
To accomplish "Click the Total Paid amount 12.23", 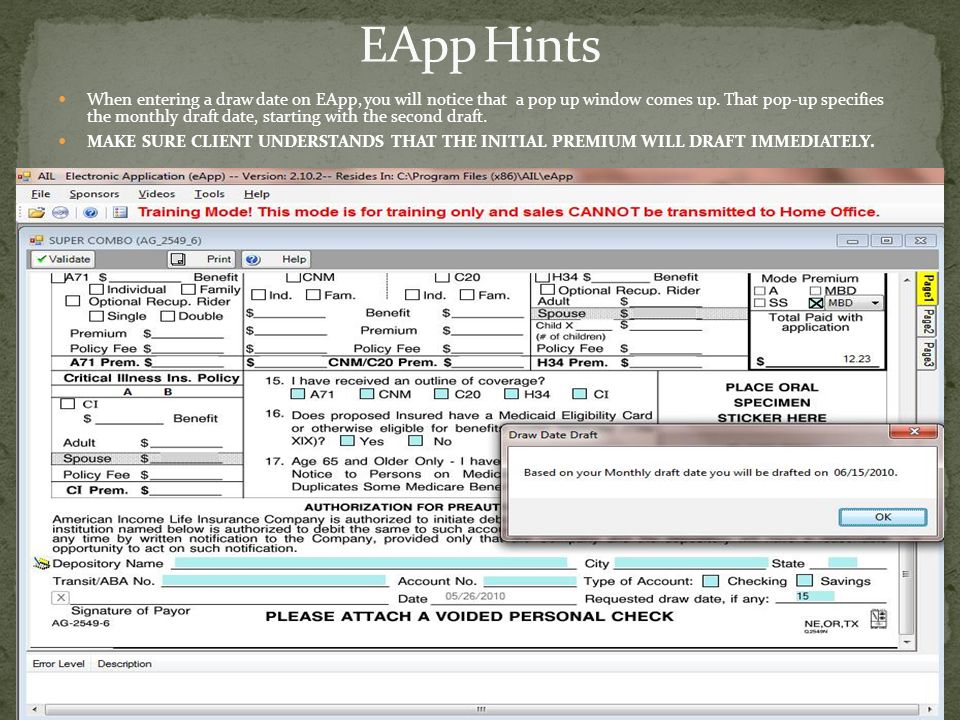I will tap(857, 359).
